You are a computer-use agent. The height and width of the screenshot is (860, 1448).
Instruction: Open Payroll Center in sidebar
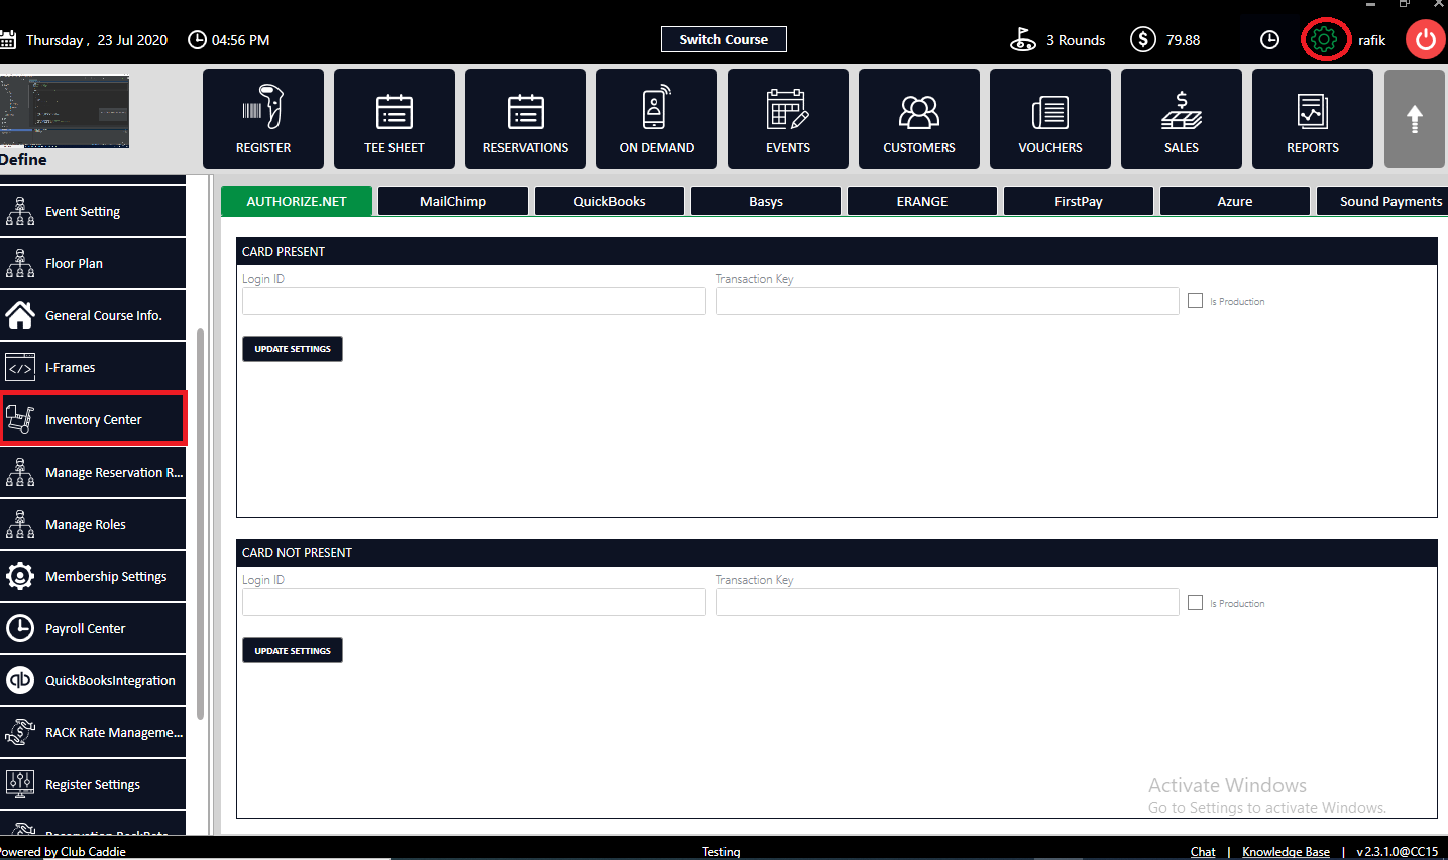pos(93,628)
